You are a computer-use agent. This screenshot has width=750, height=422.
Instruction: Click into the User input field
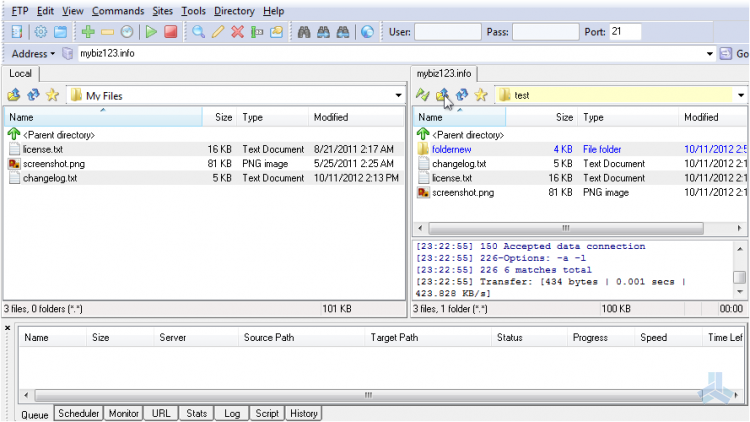coord(448,32)
